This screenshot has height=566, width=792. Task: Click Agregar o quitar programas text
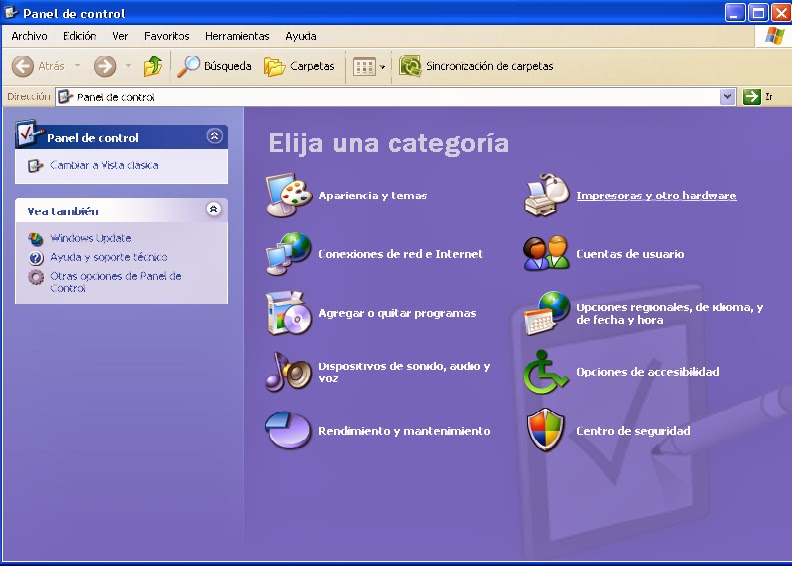click(x=397, y=314)
